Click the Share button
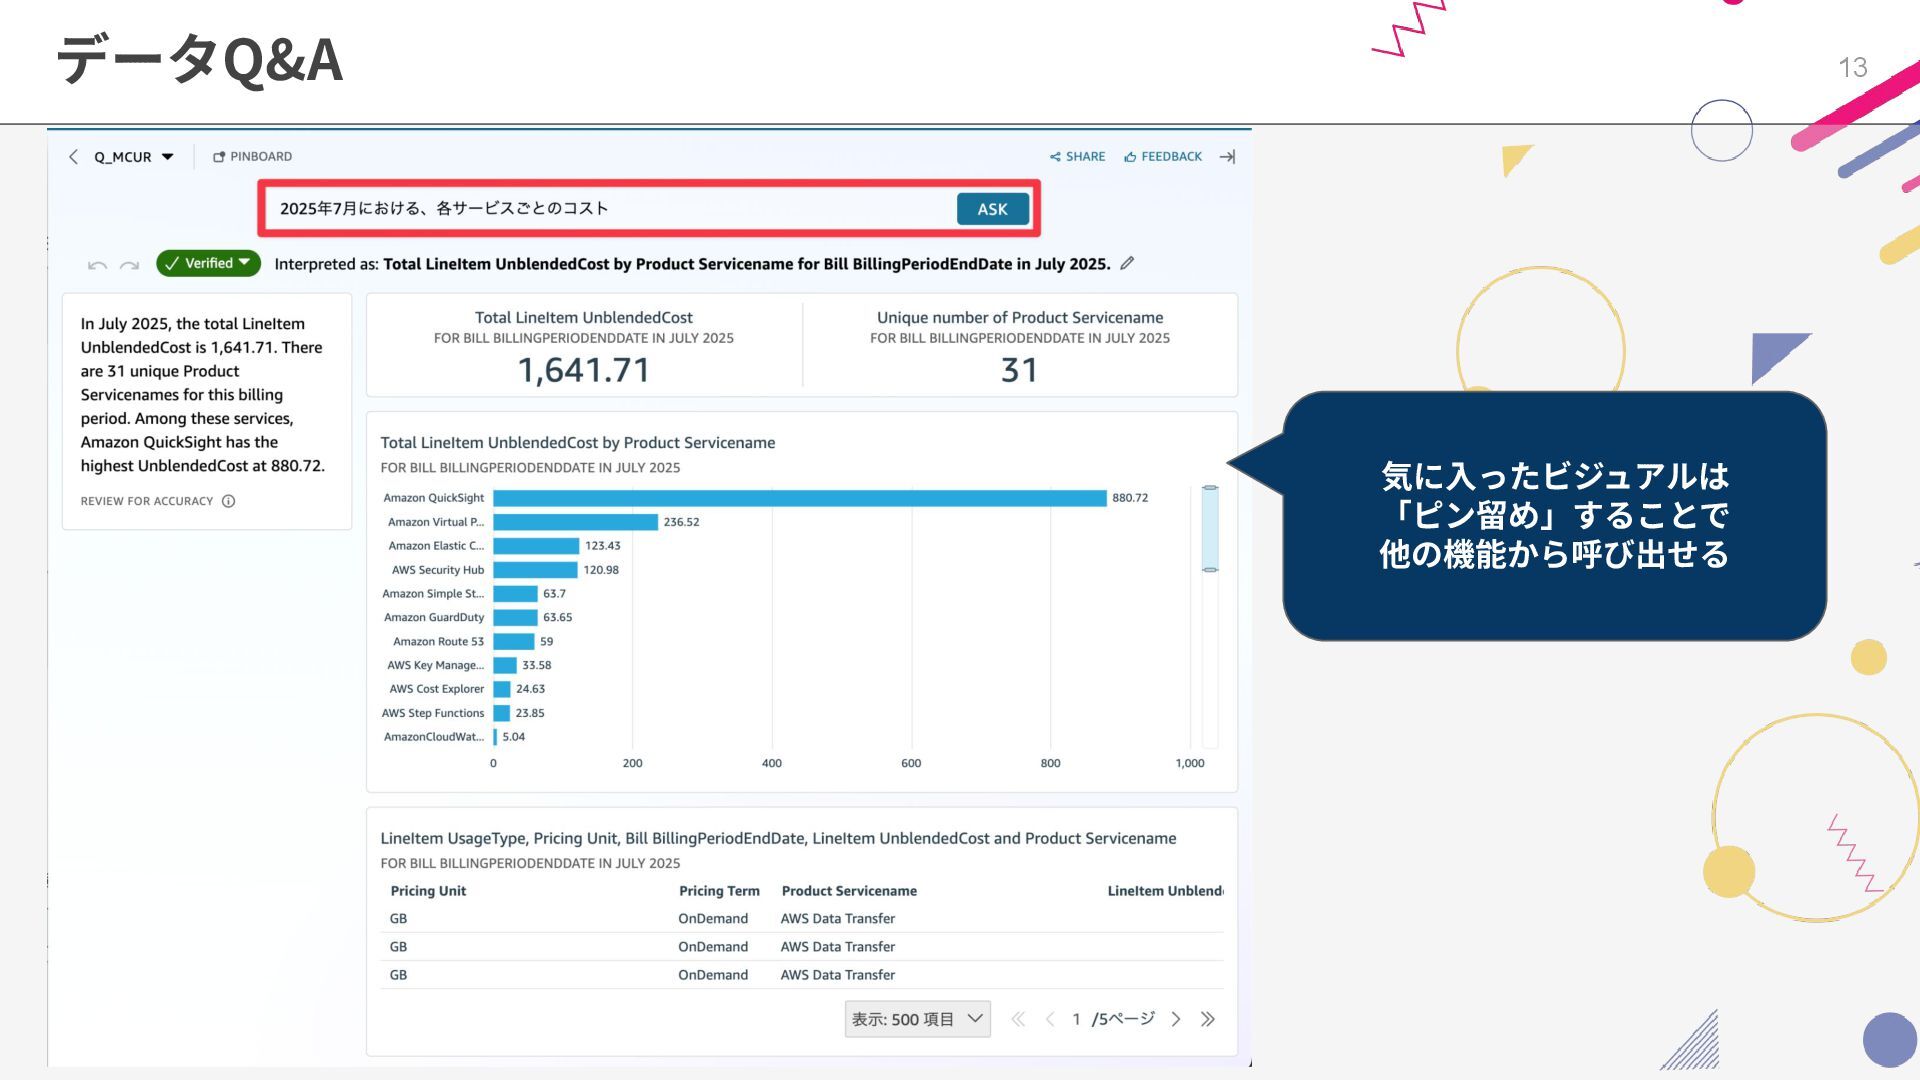This screenshot has height=1080, width=1920. click(x=1077, y=157)
